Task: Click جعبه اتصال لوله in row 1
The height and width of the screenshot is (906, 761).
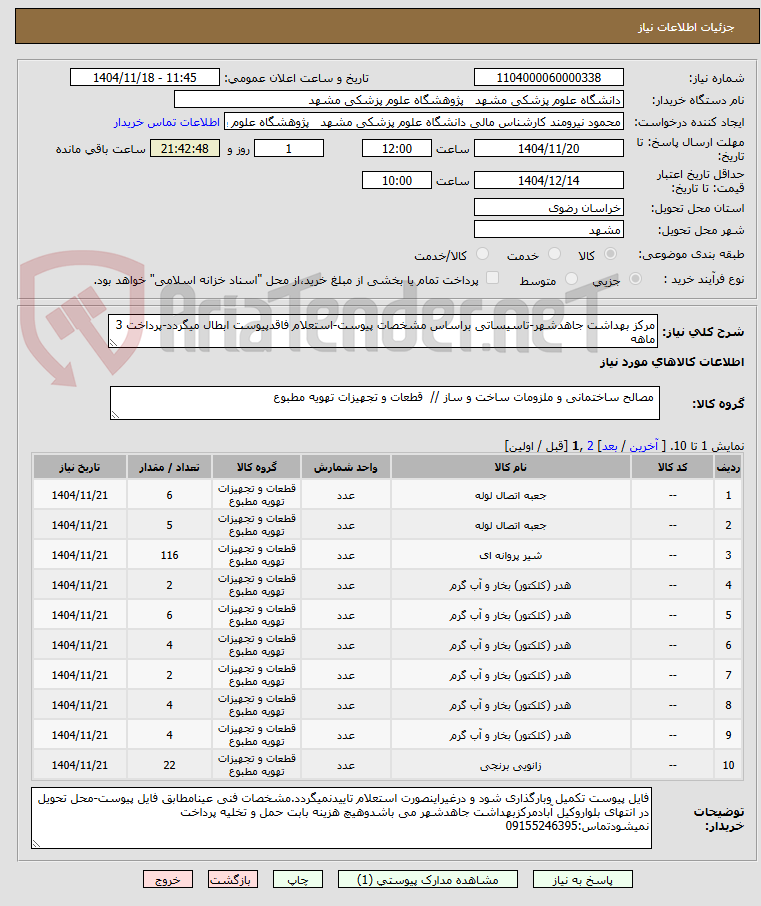Action: tap(510, 495)
